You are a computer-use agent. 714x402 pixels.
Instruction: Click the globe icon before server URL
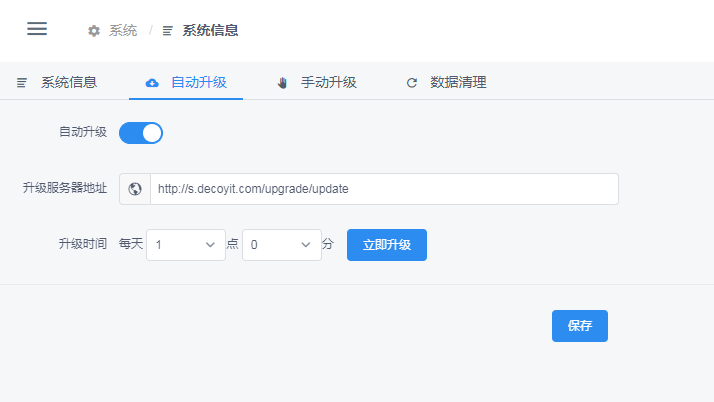click(135, 189)
